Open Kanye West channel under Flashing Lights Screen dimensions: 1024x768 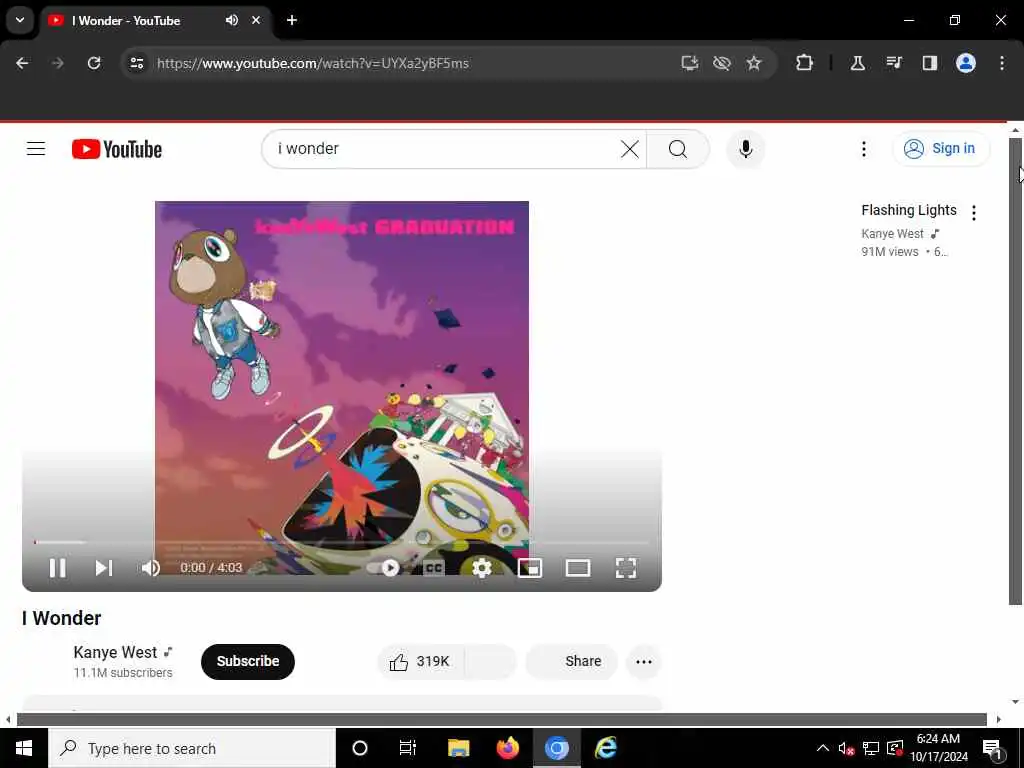[892, 234]
